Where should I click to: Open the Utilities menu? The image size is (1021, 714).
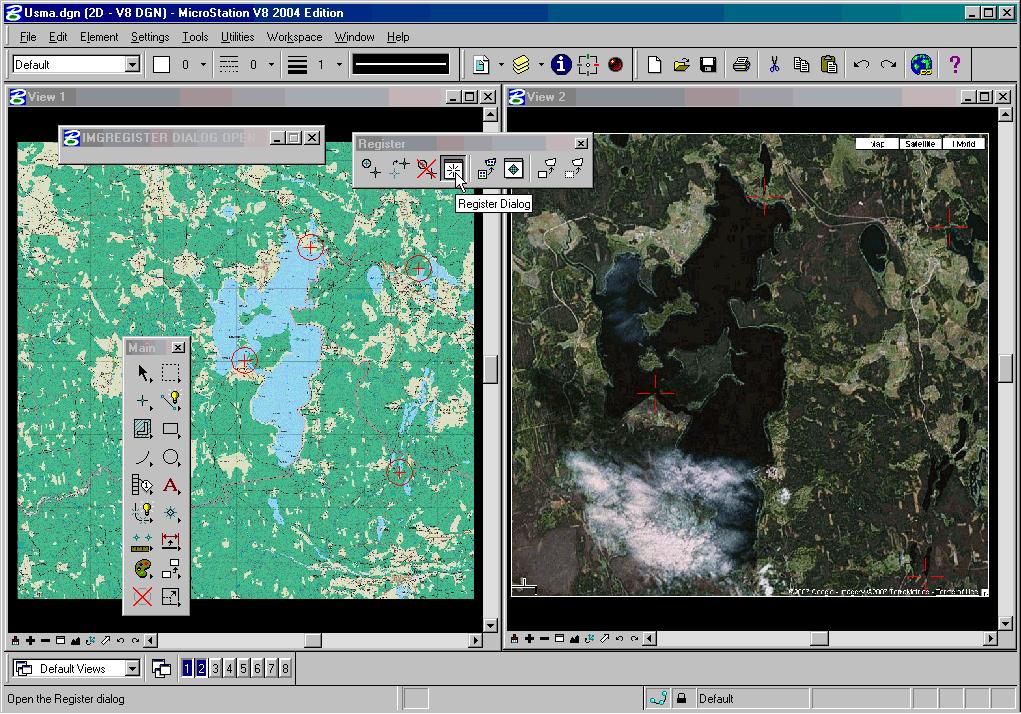click(x=237, y=37)
